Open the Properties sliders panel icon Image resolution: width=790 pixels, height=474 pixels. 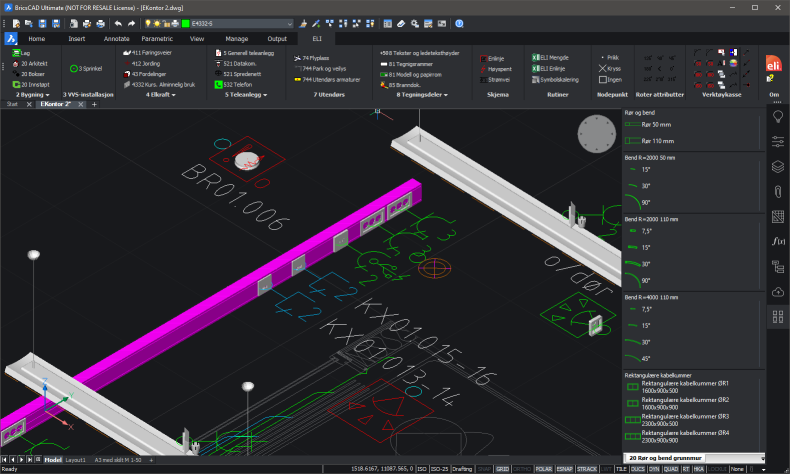tap(777, 141)
